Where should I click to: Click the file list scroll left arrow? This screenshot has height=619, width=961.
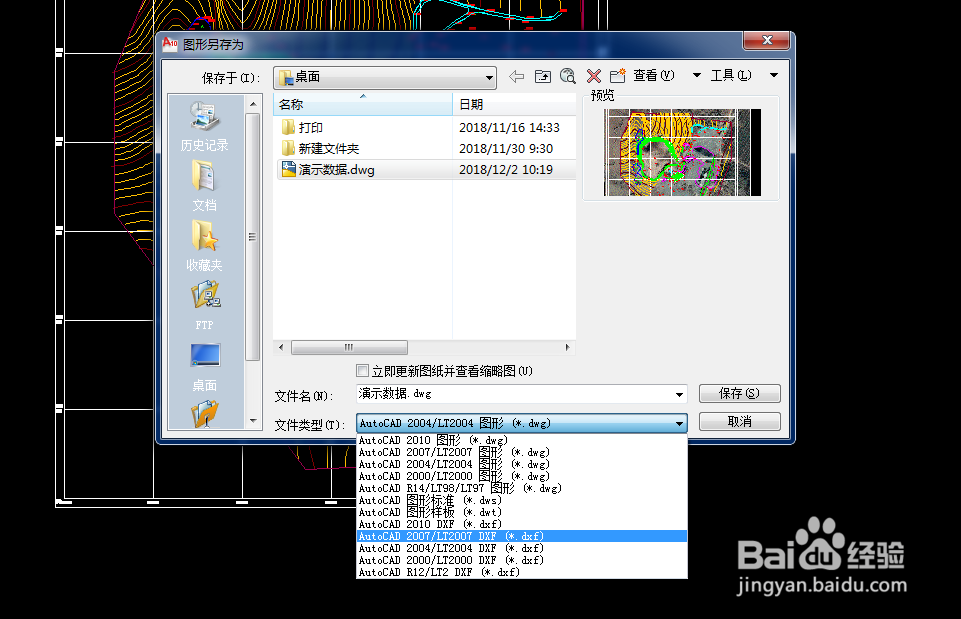tap(281, 347)
